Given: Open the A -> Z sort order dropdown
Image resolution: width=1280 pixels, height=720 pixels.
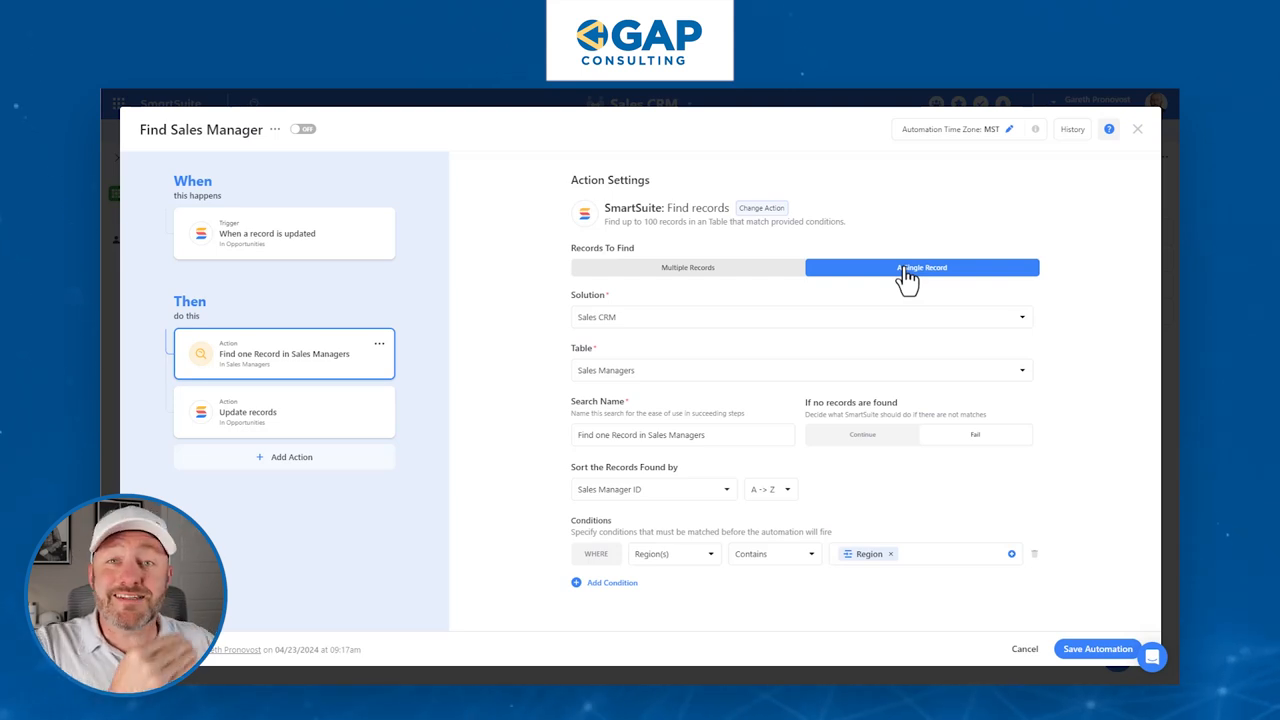Looking at the screenshot, I should coord(771,489).
